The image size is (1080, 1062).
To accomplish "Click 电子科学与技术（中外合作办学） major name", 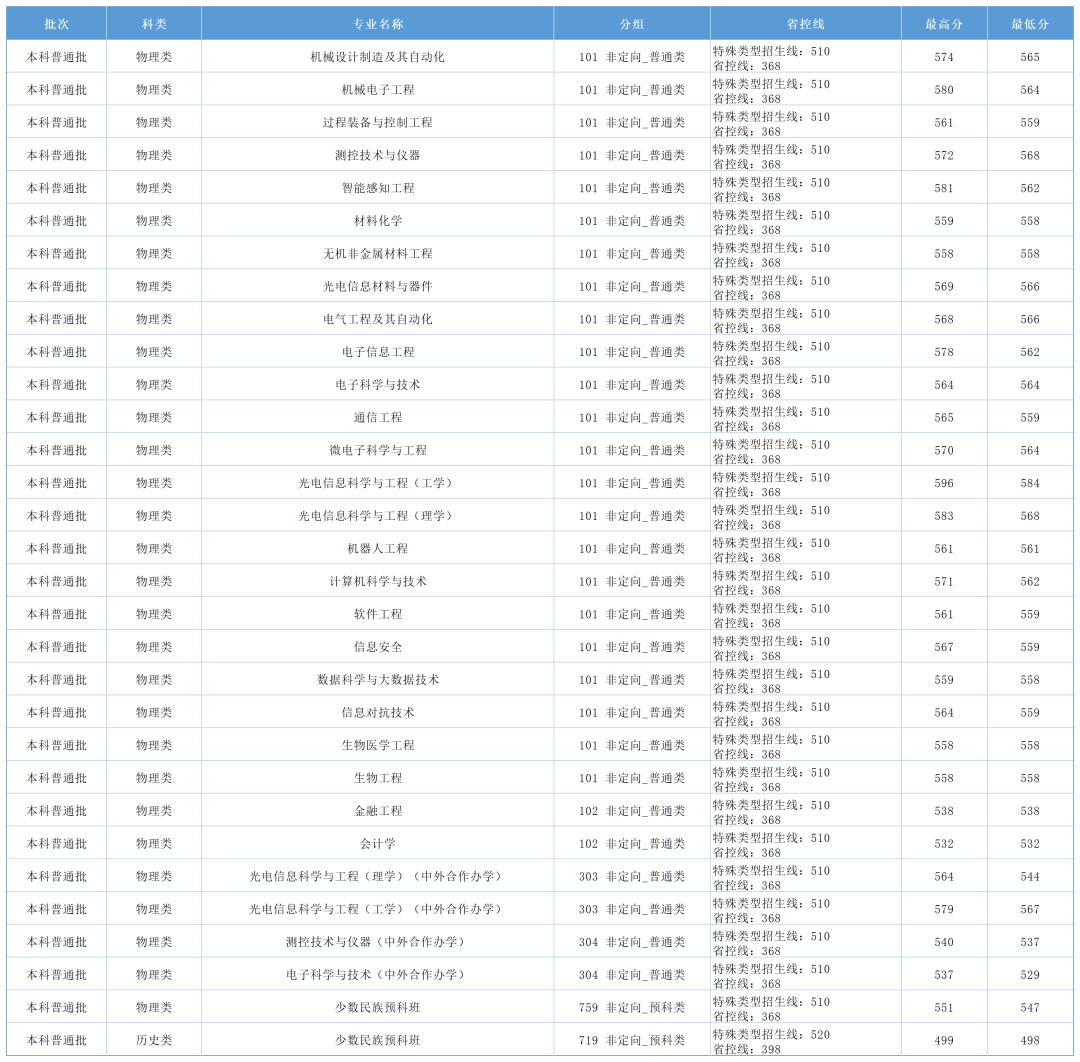I will [377, 975].
